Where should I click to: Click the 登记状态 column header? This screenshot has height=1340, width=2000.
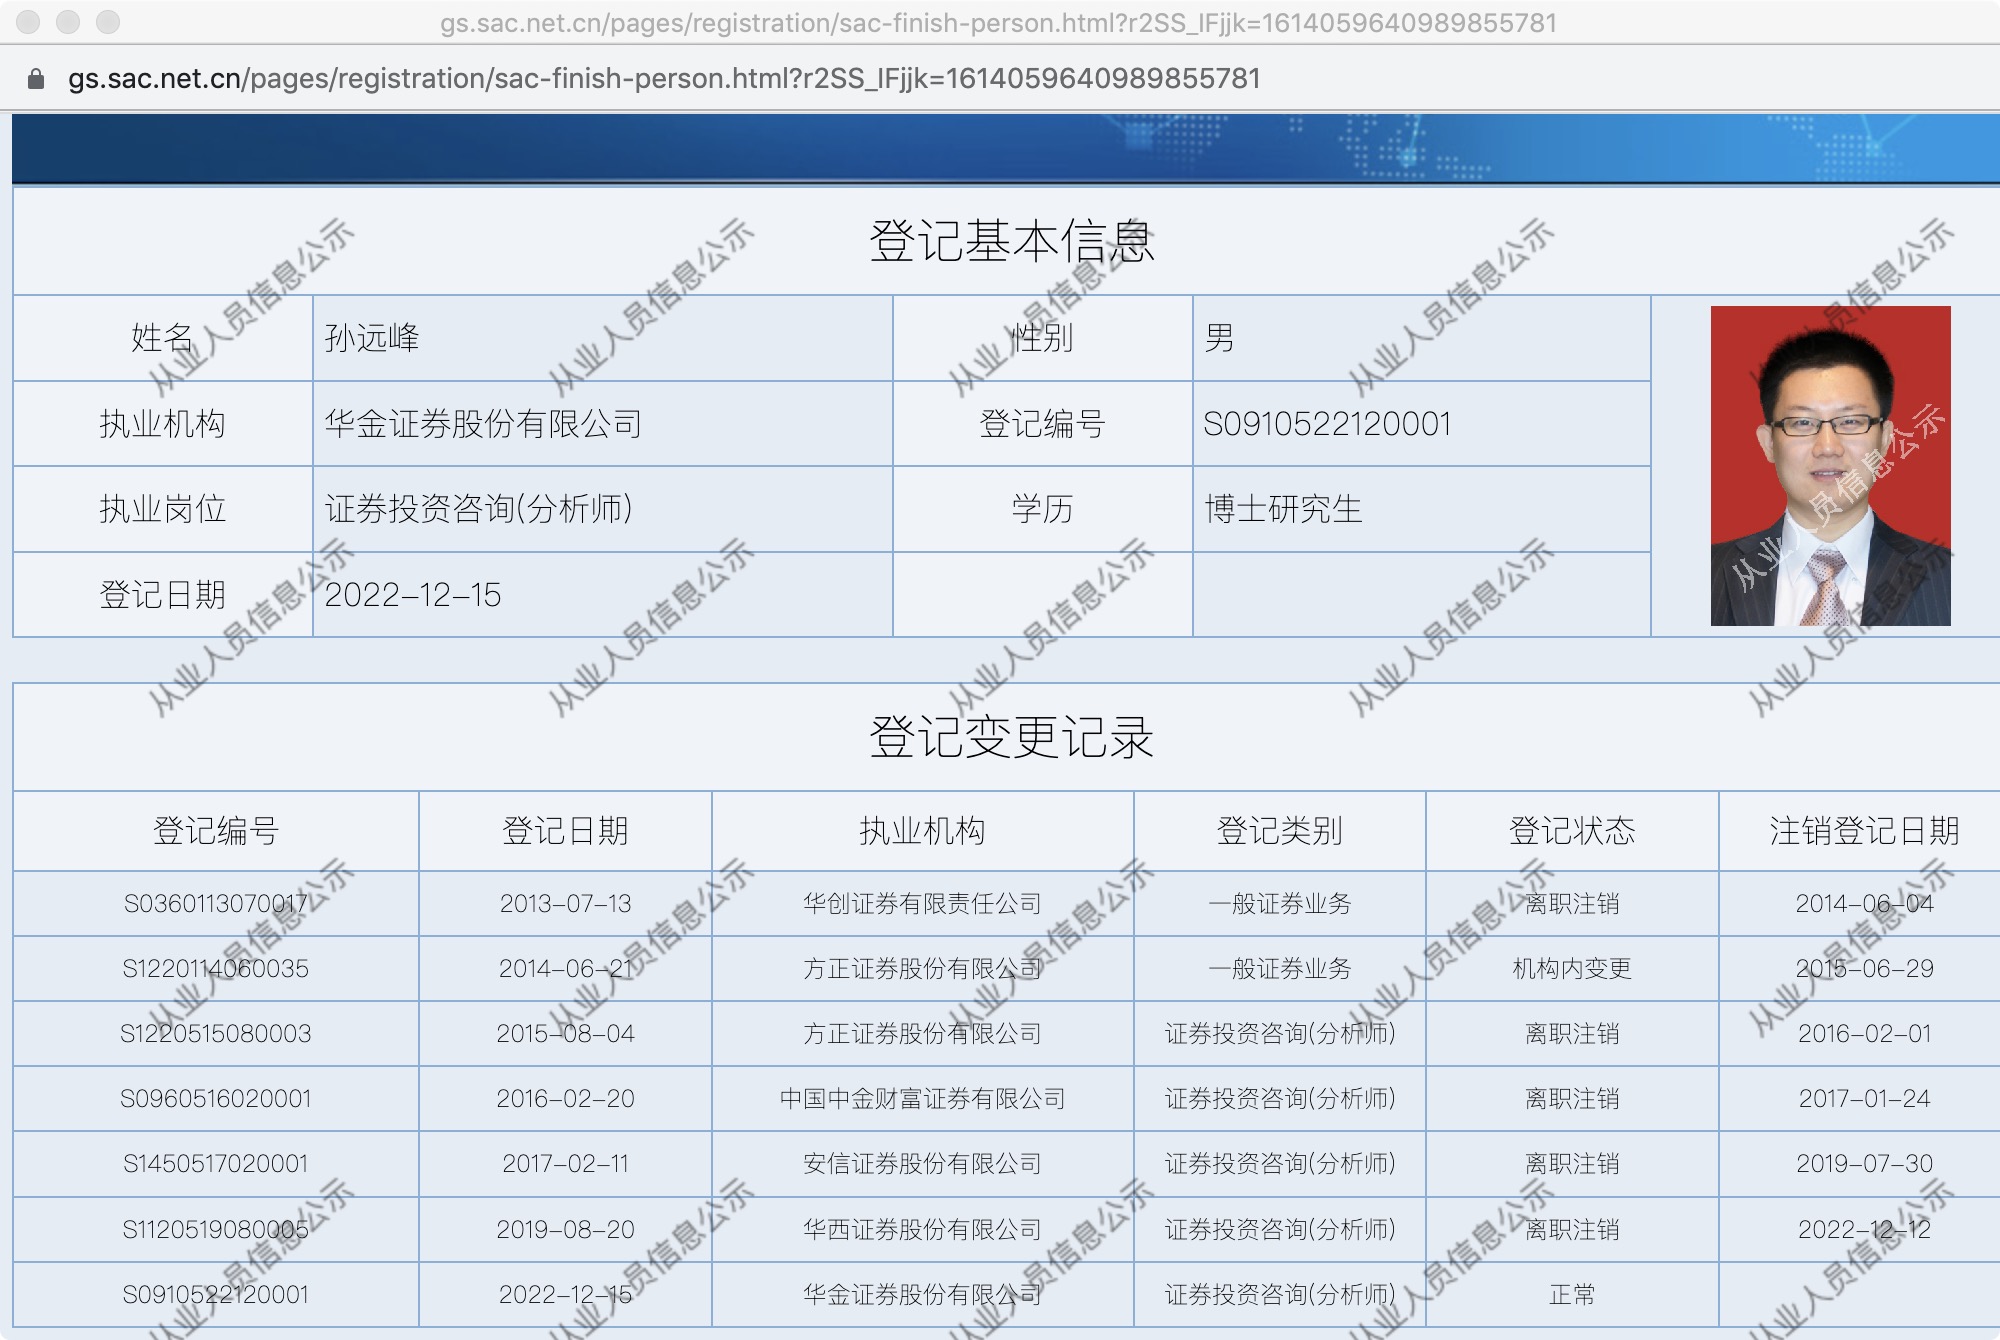1571,831
